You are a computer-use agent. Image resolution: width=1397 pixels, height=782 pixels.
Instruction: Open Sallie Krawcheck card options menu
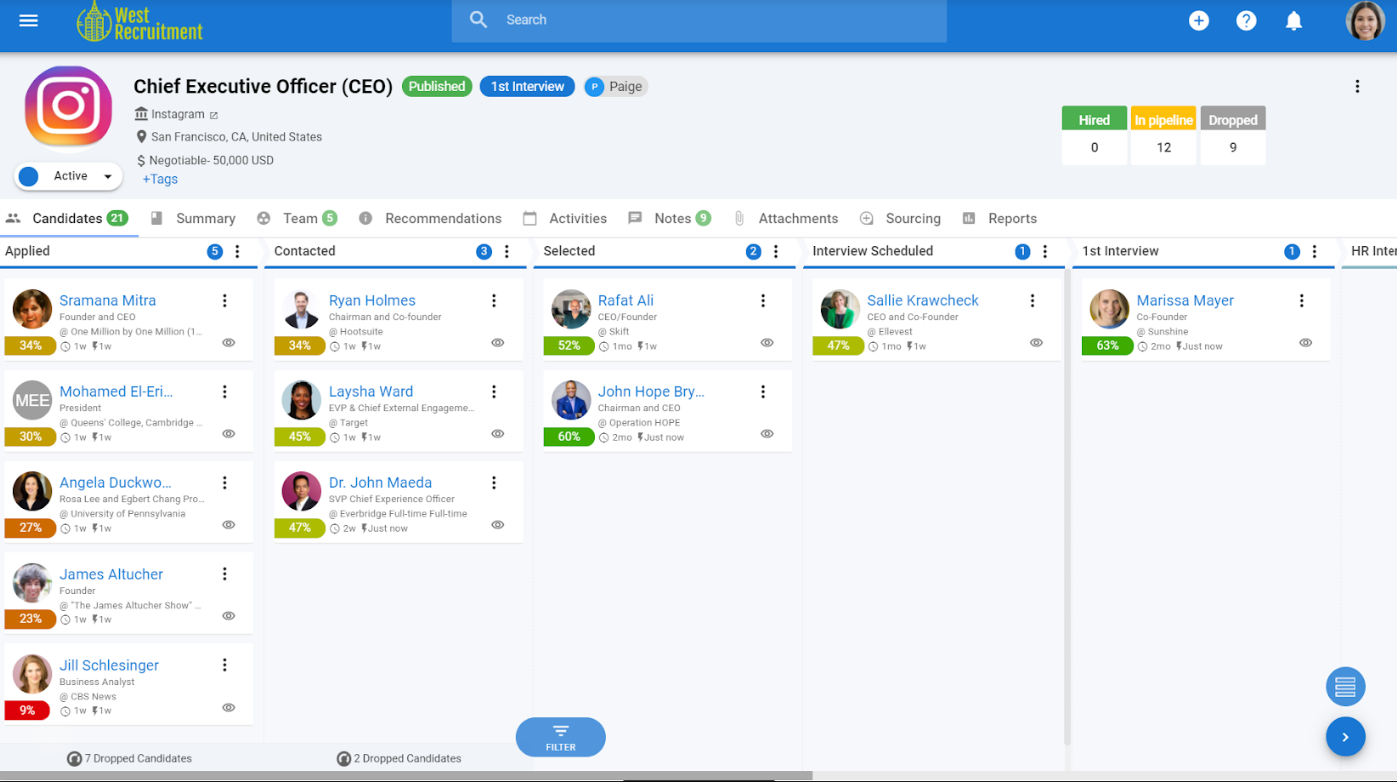1032,301
